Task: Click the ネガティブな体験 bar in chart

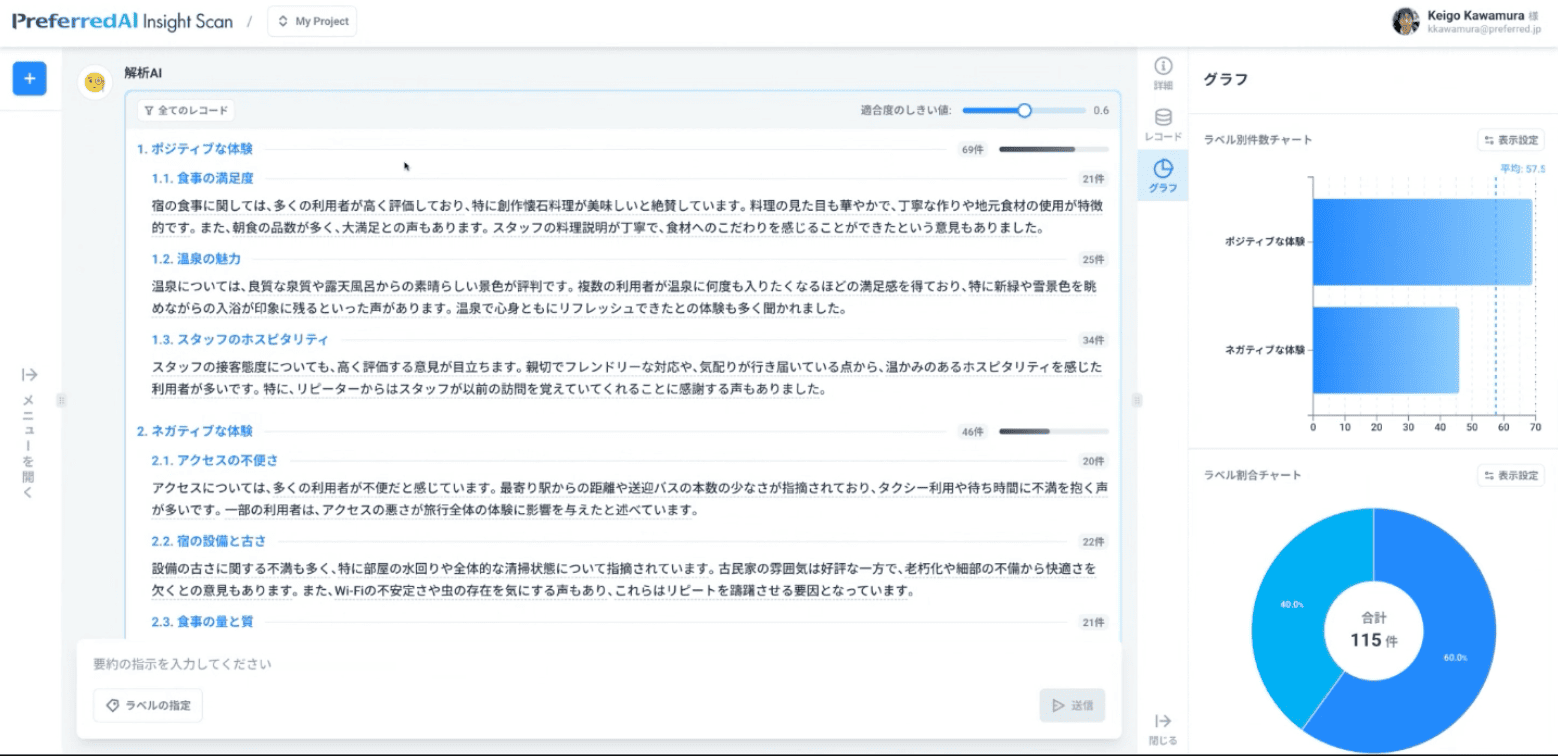Action: (1385, 350)
